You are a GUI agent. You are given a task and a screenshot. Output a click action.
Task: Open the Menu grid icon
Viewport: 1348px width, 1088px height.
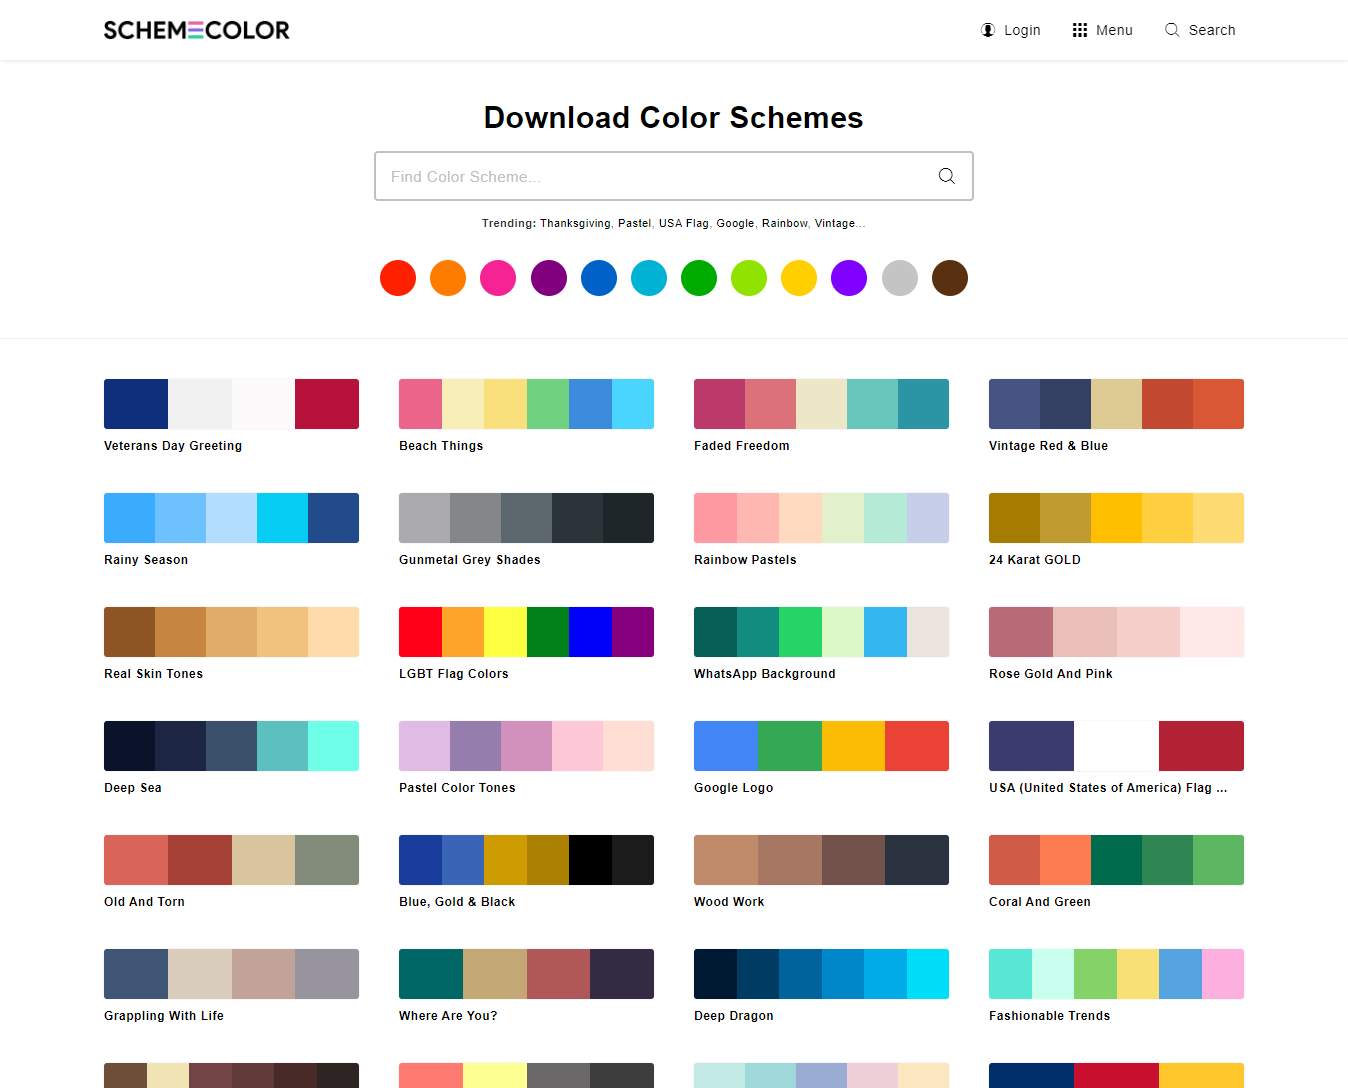tap(1078, 30)
